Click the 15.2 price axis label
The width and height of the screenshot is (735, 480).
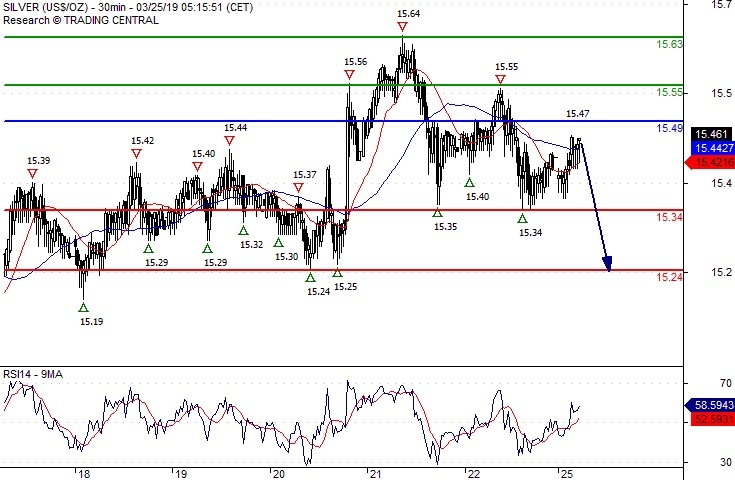click(x=721, y=272)
